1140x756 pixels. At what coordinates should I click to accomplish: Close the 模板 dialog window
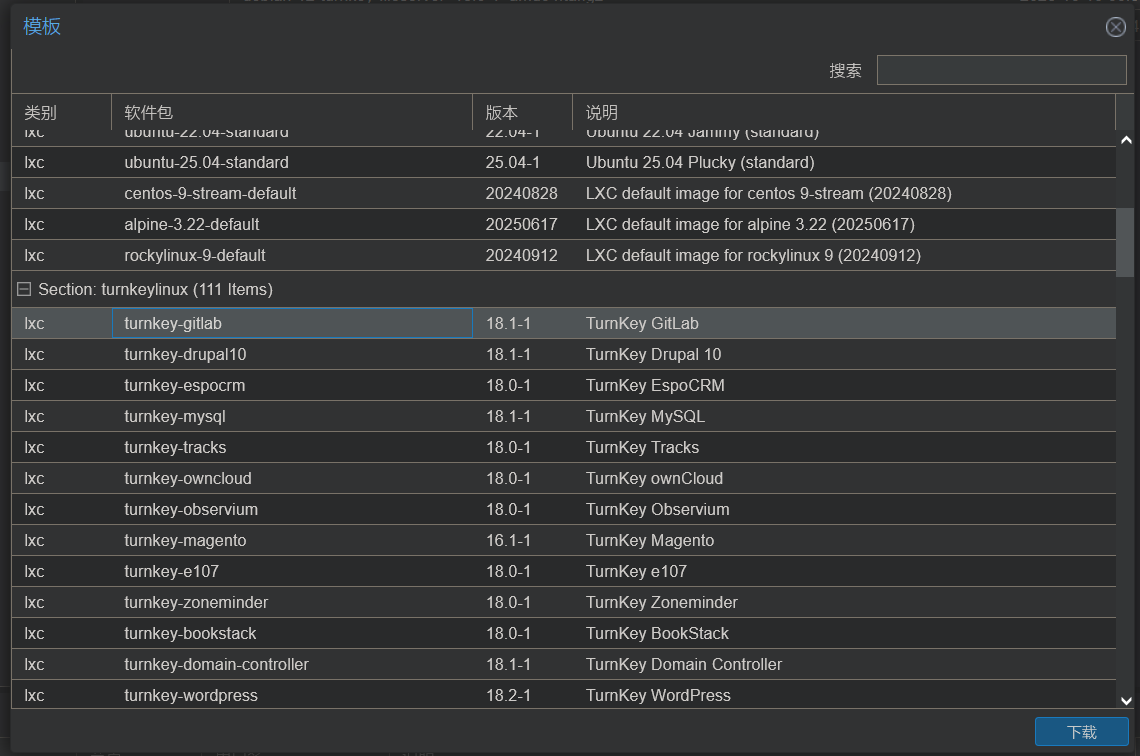1115,27
